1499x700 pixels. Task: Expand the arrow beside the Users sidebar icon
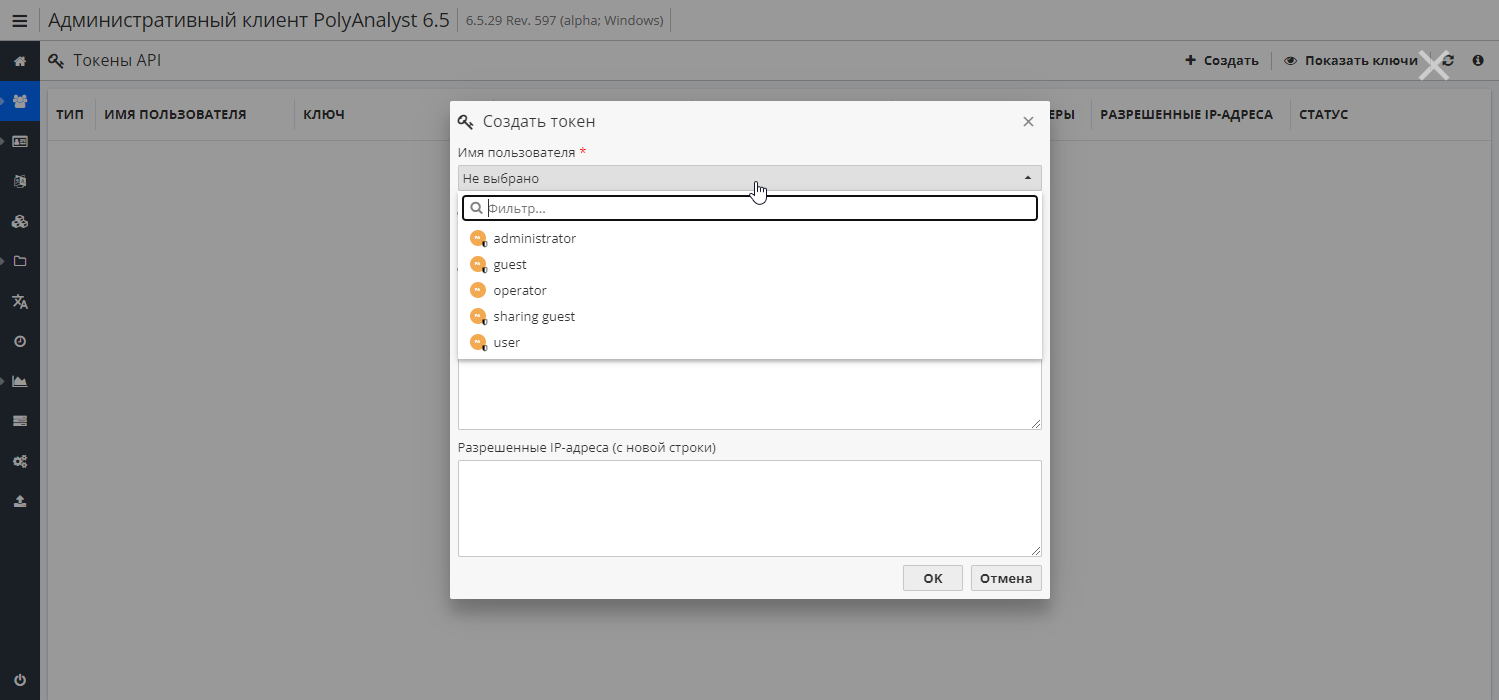(x=4, y=101)
